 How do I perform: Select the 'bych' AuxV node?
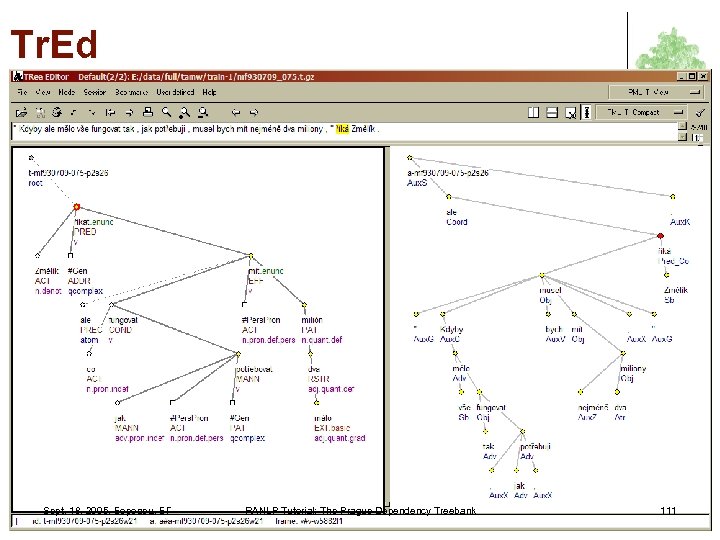point(548,315)
